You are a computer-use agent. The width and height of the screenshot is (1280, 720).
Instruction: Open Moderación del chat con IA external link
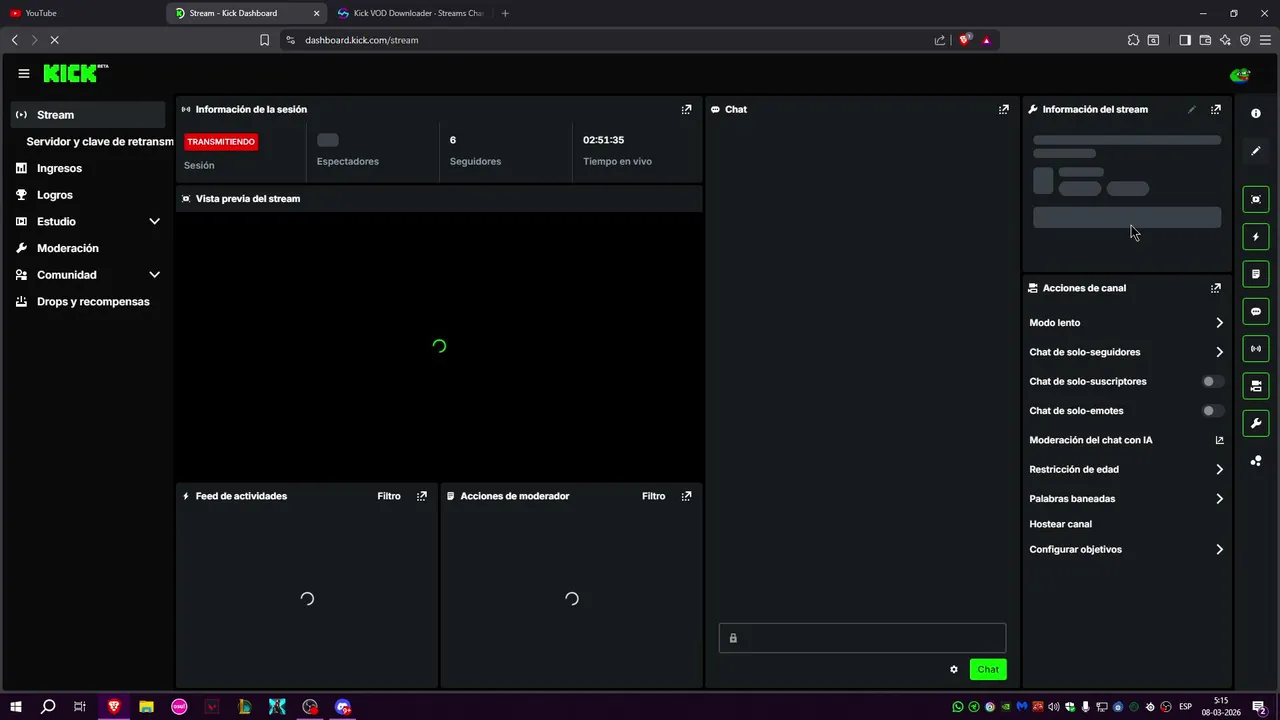click(1219, 440)
